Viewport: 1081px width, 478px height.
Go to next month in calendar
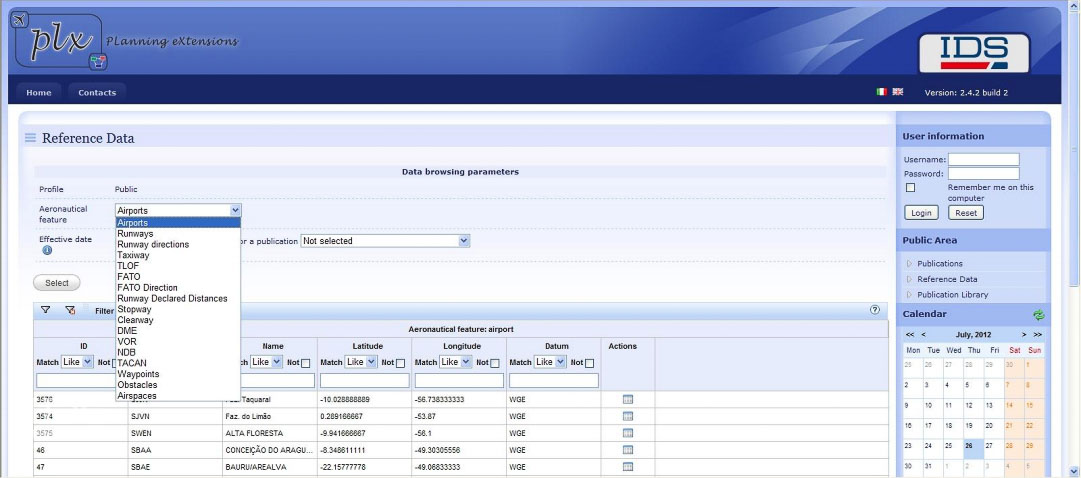pyautogui.click(x=1024, y=335)
